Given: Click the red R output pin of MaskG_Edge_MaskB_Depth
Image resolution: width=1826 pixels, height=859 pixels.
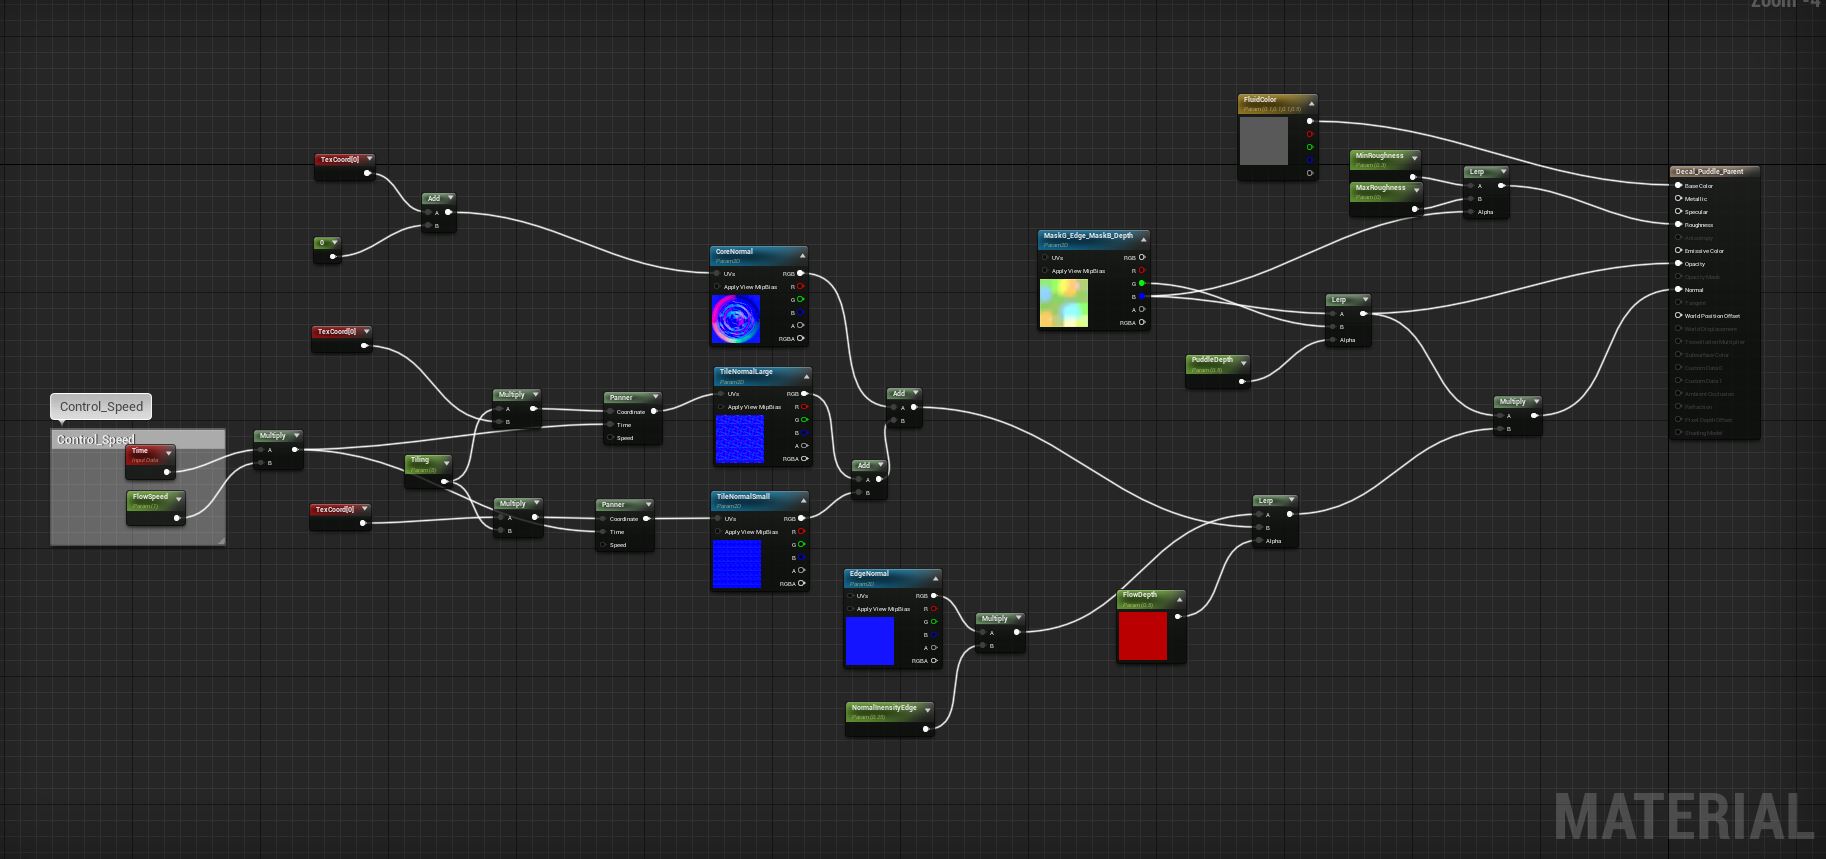Looking at the screenshot, I should pyautogui.click(x=1142, y=270).
